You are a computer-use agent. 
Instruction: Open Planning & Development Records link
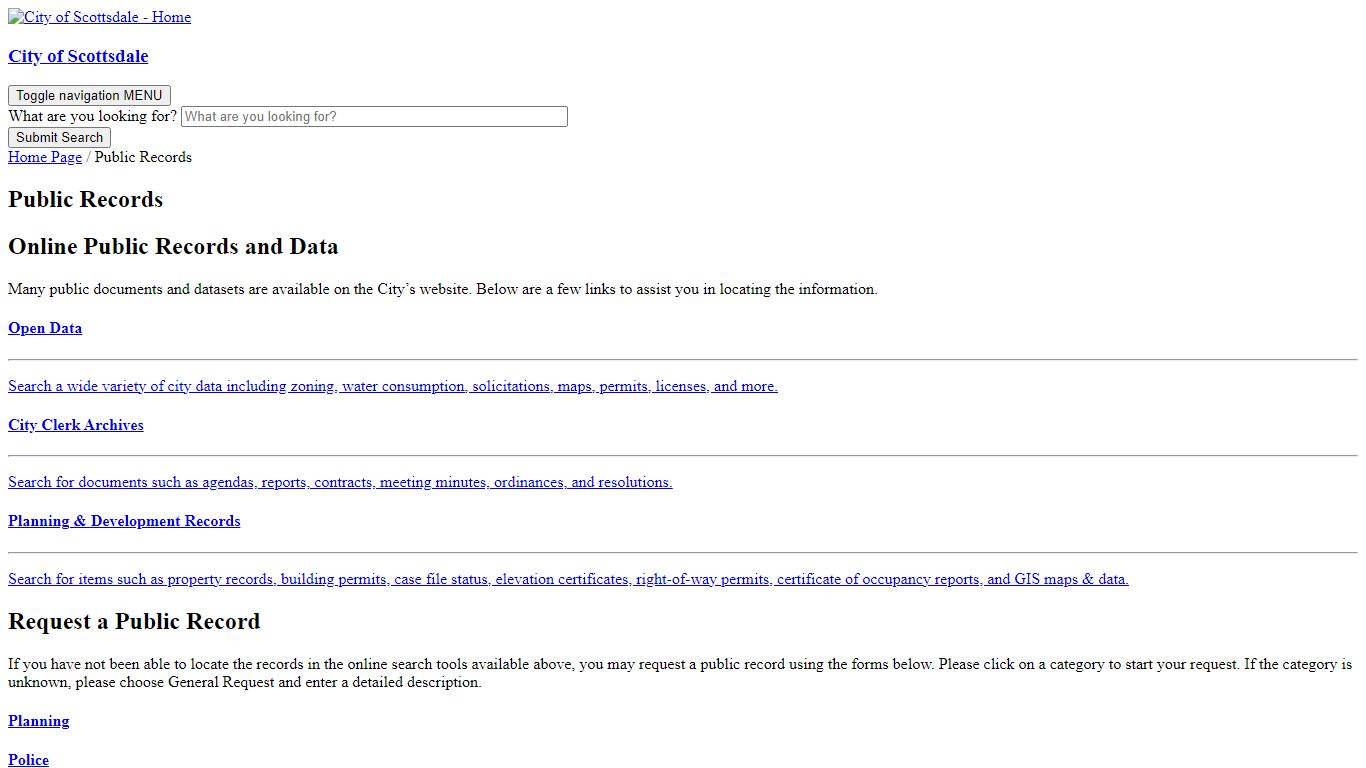(124, 521)
